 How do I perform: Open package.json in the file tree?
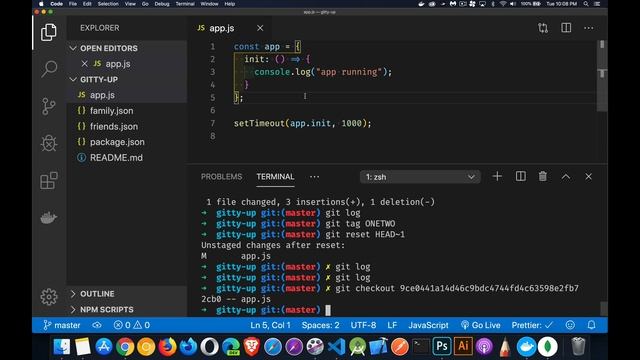[x=127, y=142]
